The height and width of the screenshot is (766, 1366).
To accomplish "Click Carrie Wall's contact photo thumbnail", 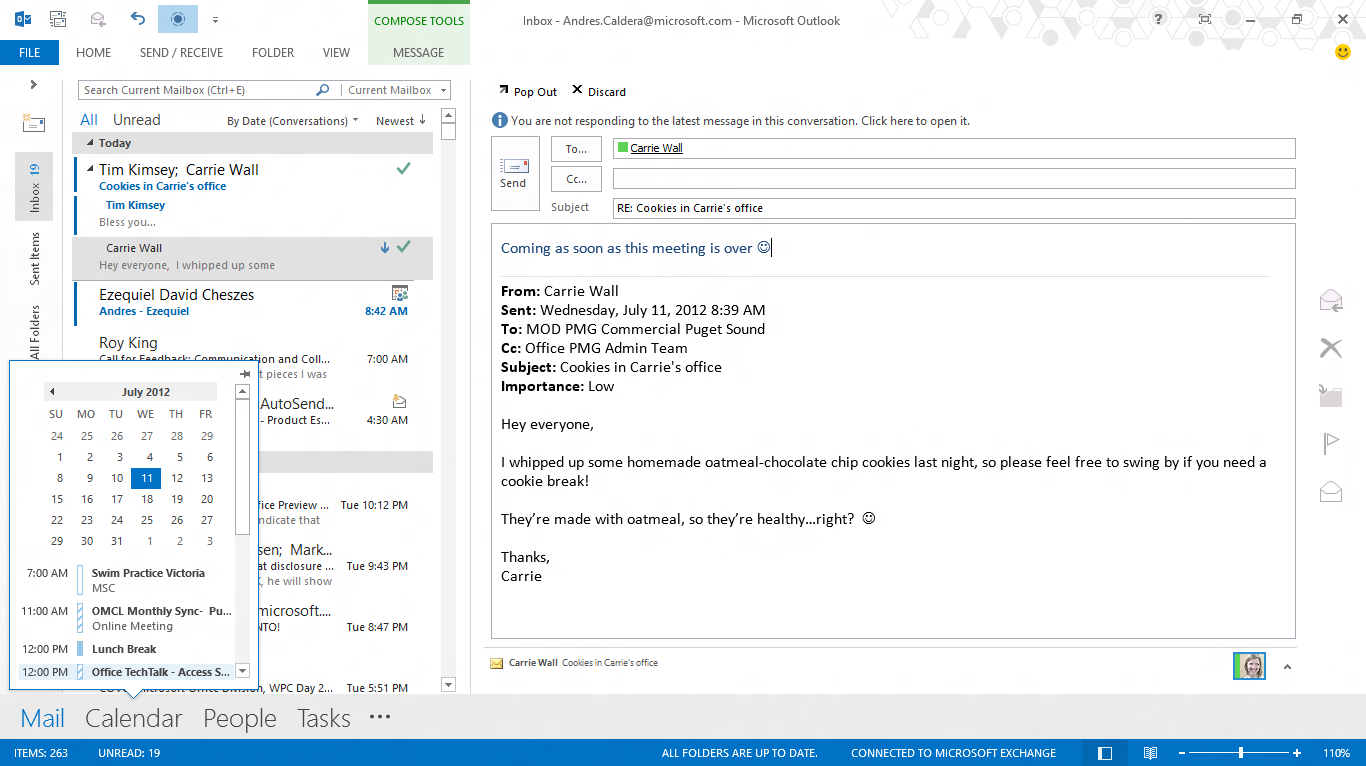I will [x=1250, y=666].
